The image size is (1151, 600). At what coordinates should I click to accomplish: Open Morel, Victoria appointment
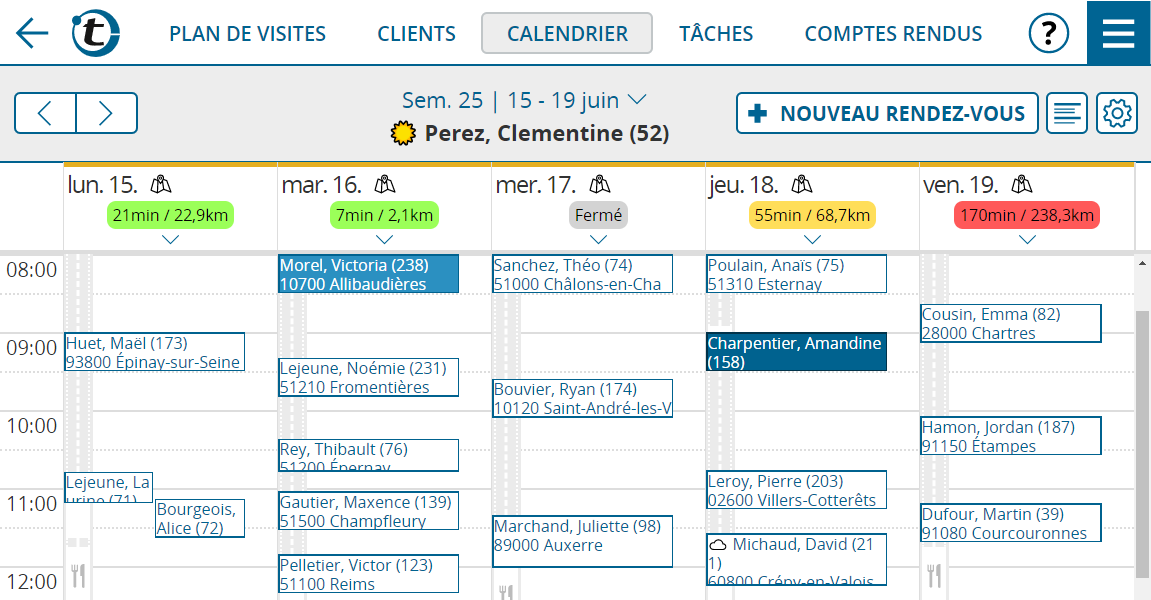368,274
